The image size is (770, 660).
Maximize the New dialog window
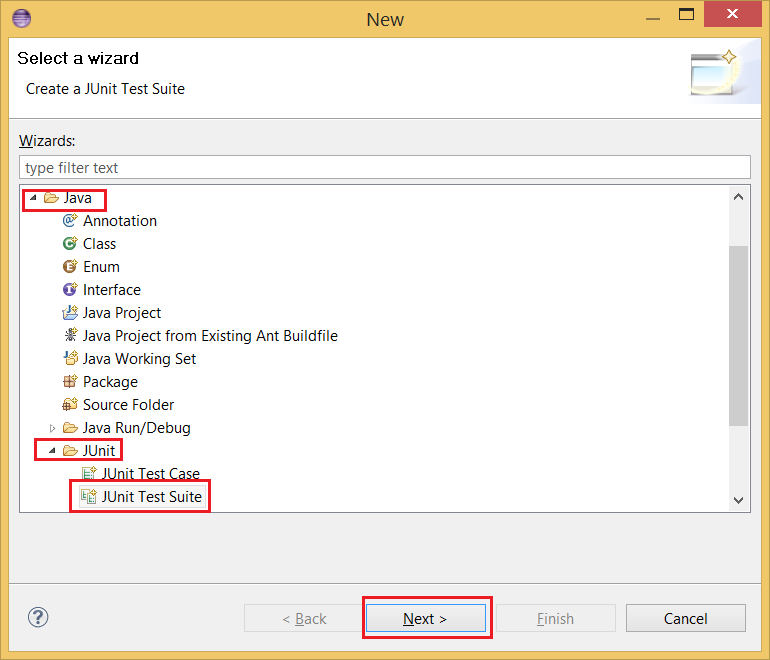tap(687, 14)
